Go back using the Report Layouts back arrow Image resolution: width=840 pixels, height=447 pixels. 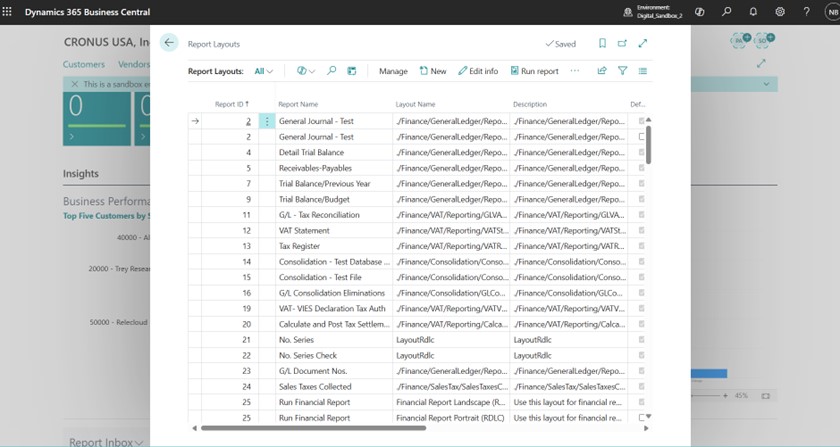(x=169, y=43)
